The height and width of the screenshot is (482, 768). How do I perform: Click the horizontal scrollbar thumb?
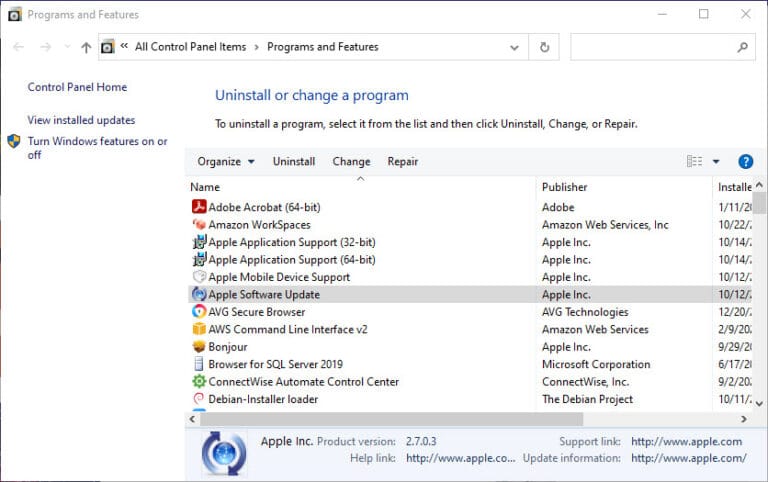tap(391, 419)
